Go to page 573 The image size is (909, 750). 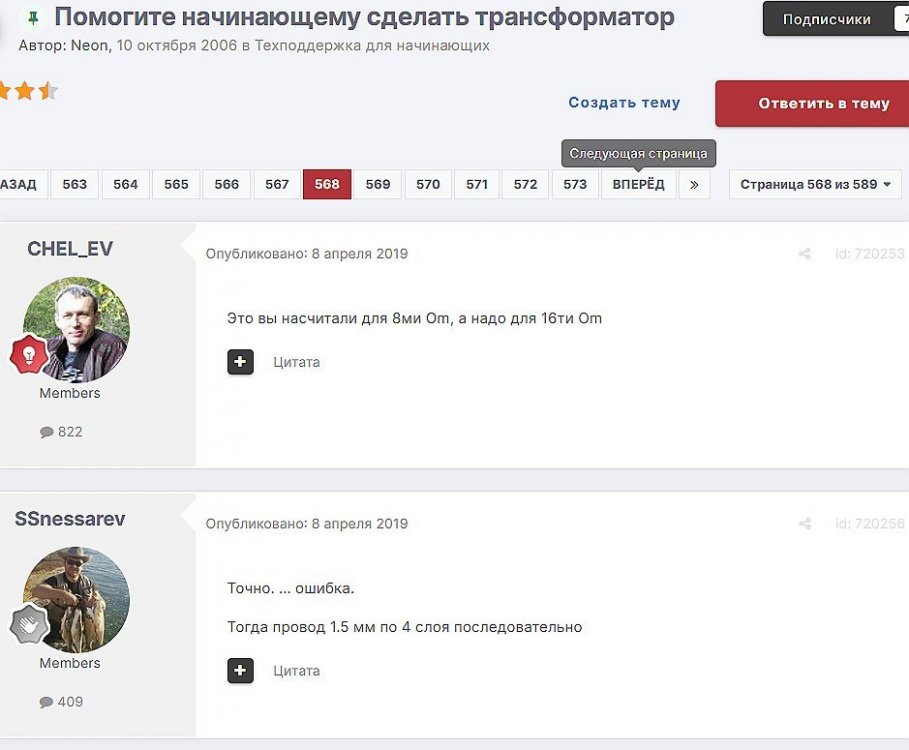tap(575, 185)
